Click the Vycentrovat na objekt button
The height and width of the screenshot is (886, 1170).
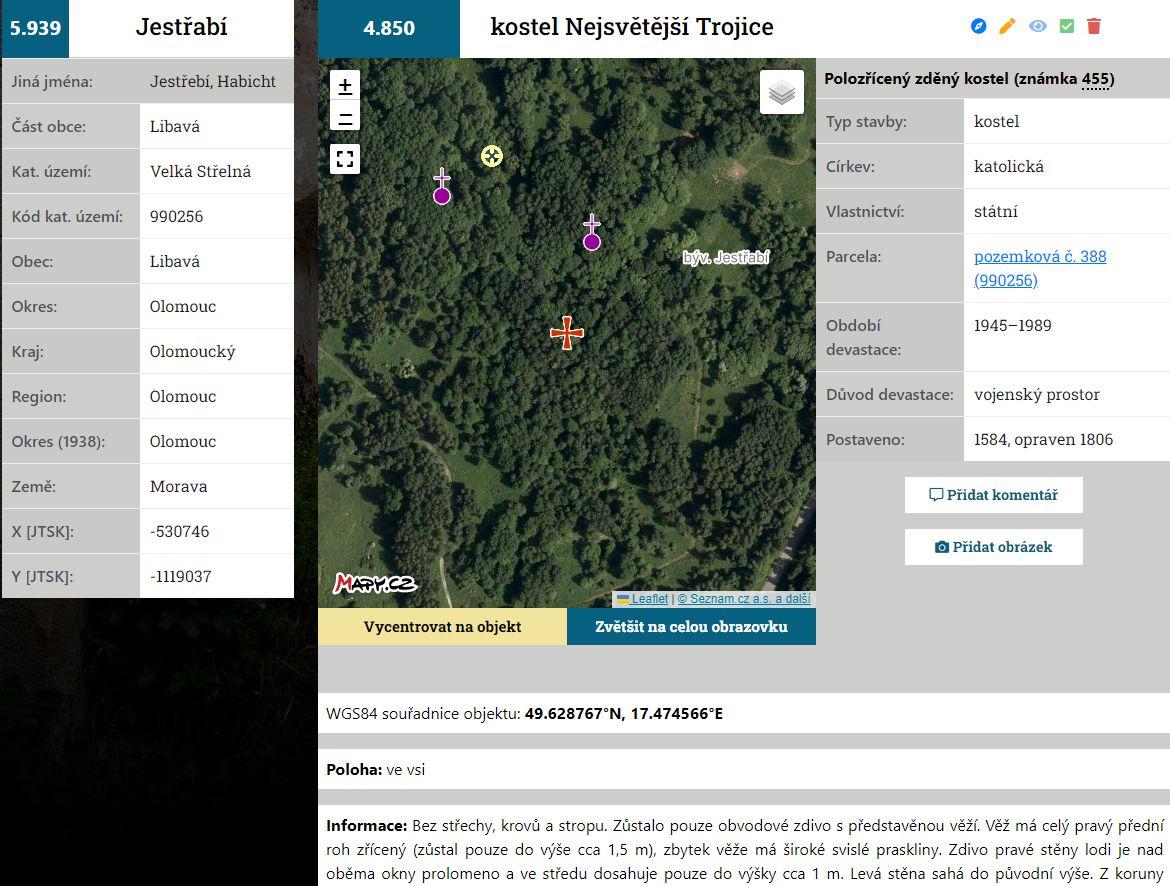pos(442,626)
